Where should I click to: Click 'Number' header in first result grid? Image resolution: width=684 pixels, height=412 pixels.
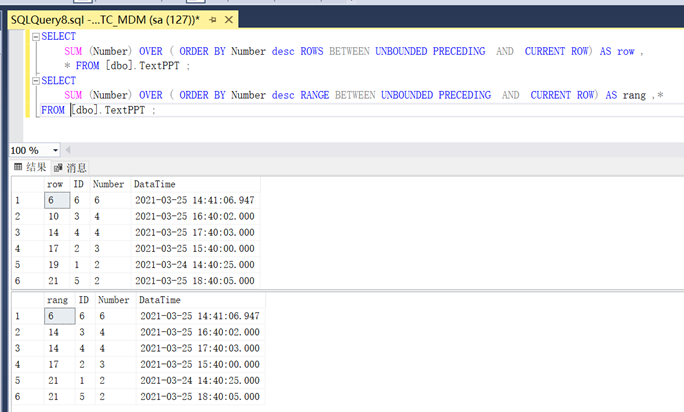click(110, 184)
